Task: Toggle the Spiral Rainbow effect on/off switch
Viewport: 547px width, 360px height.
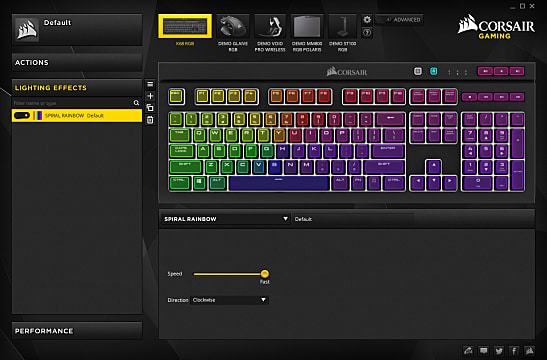Action: click(22, 115)
